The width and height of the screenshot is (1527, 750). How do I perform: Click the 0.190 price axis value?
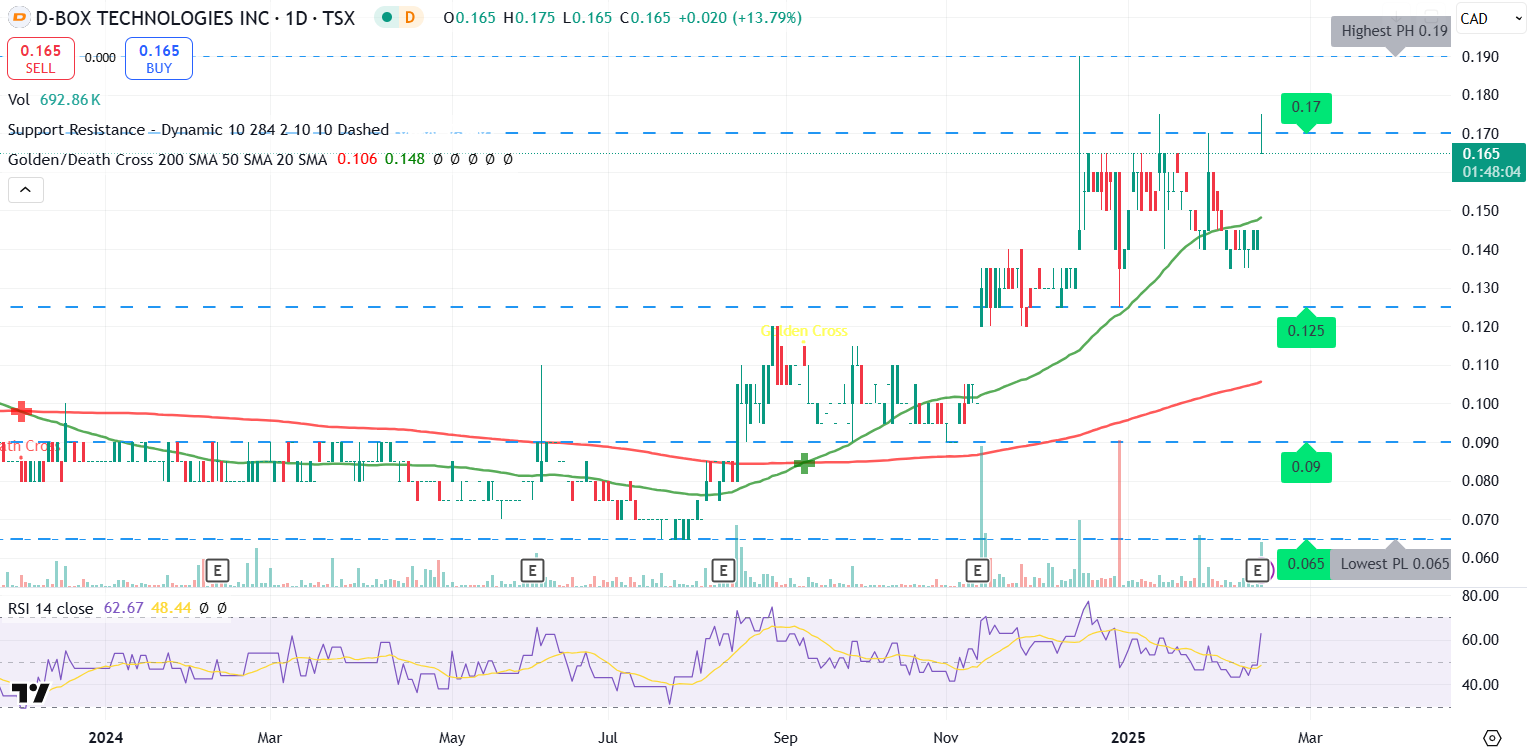pos(1480,57)
